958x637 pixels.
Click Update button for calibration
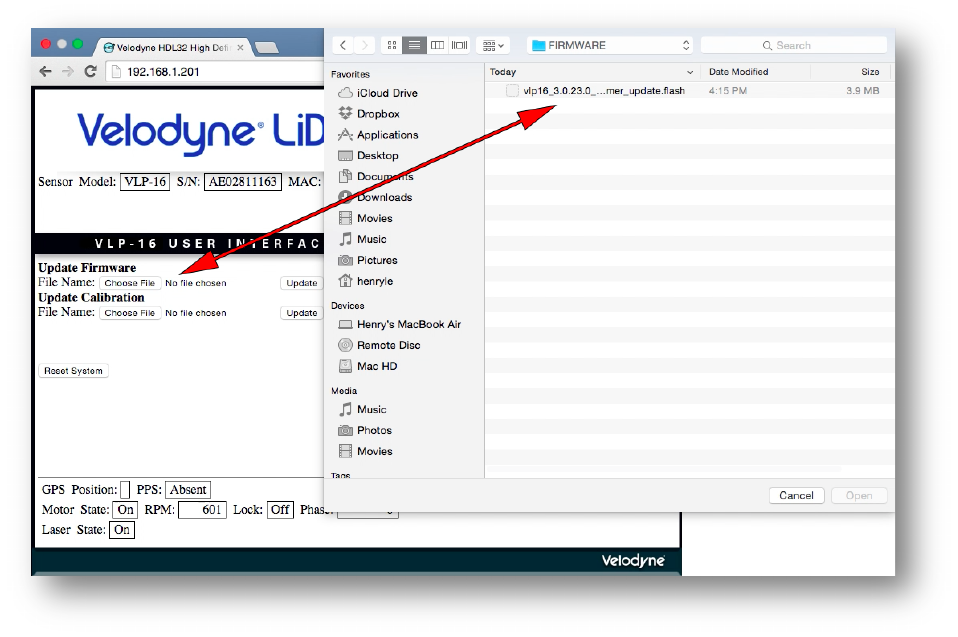pos(302,313)
